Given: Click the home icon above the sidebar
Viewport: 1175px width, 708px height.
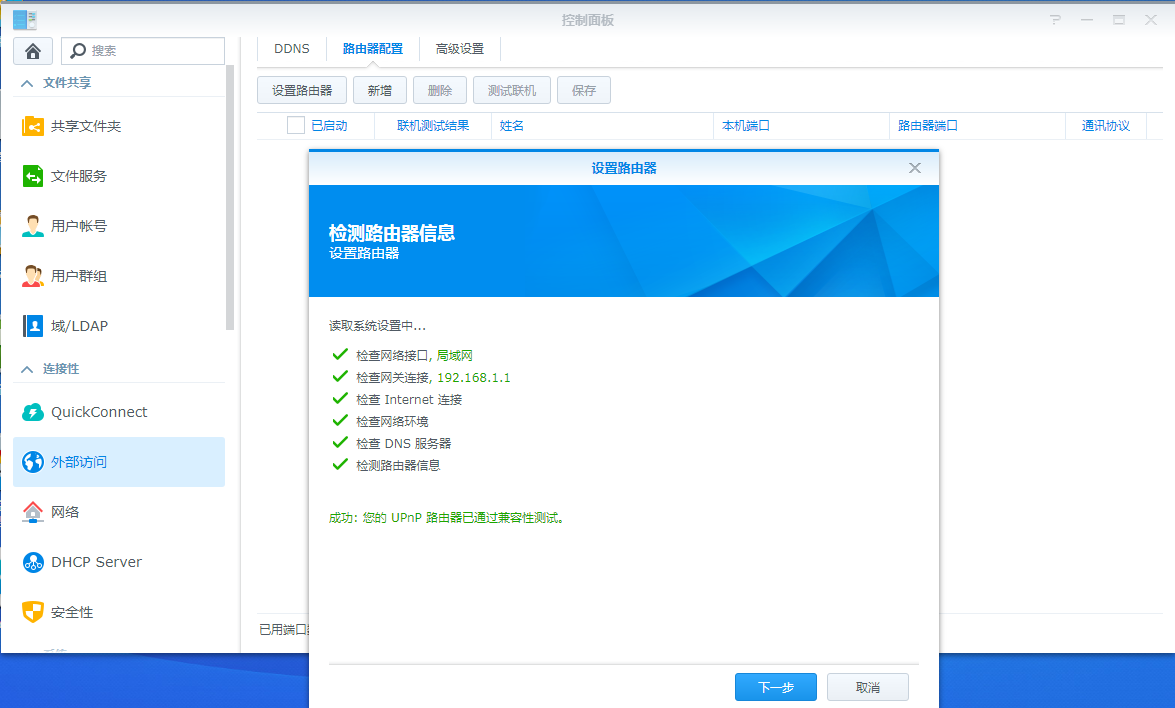Looking at the screenshot, I should pyautogui.click(x=32, y=50).
